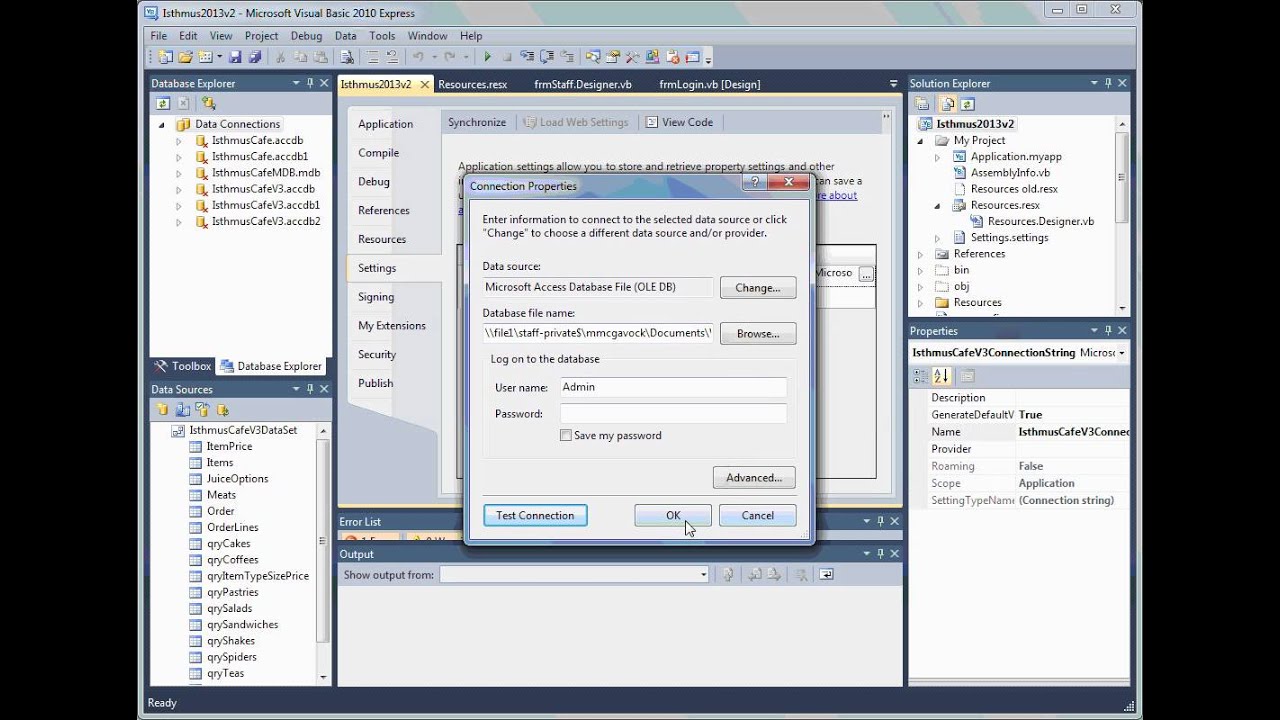Expand IsthmusCafeMDB.mdb connection node
This screenshot has width=1280, height=720.
coord(179,173)
